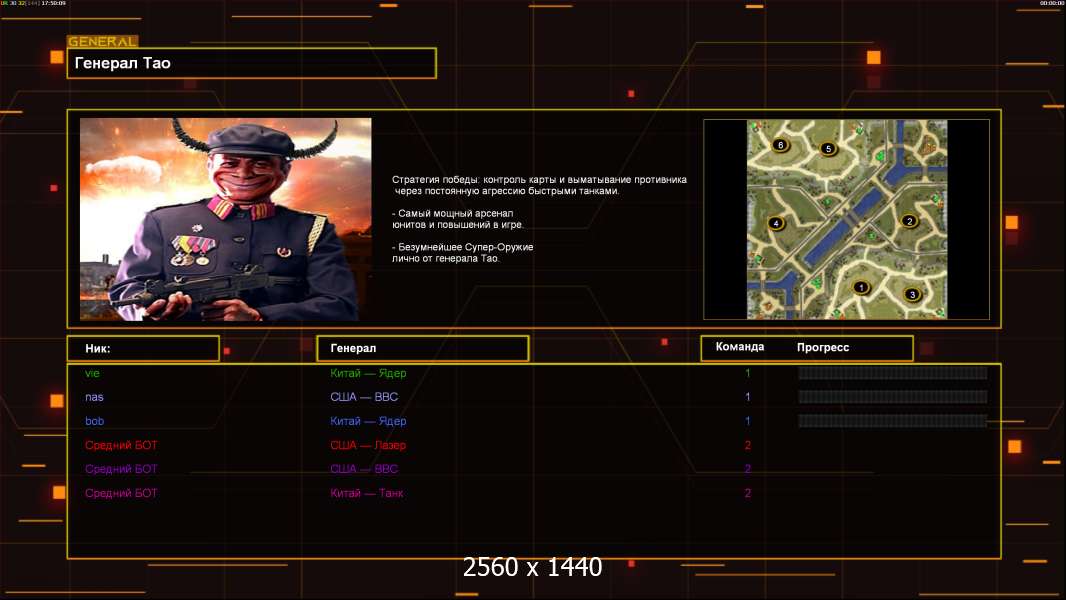Click start position marker 4 on the minimap
The height and width of the screenshot is (600, 1066).
tap(776, 223)
